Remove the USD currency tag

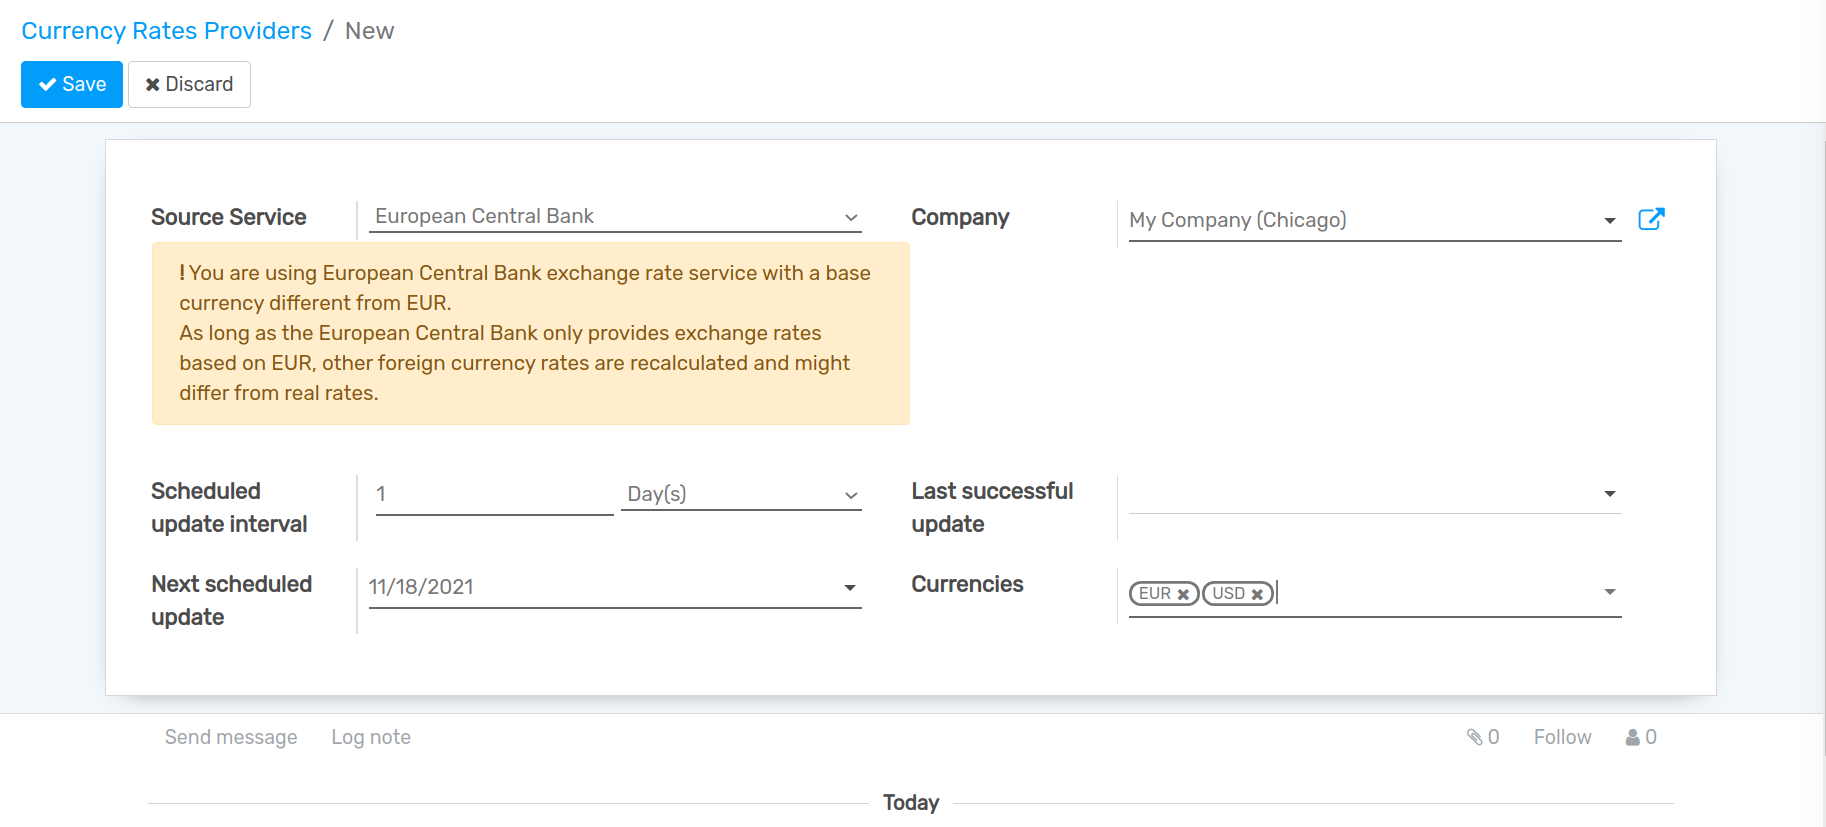[x=1257, y=594]
